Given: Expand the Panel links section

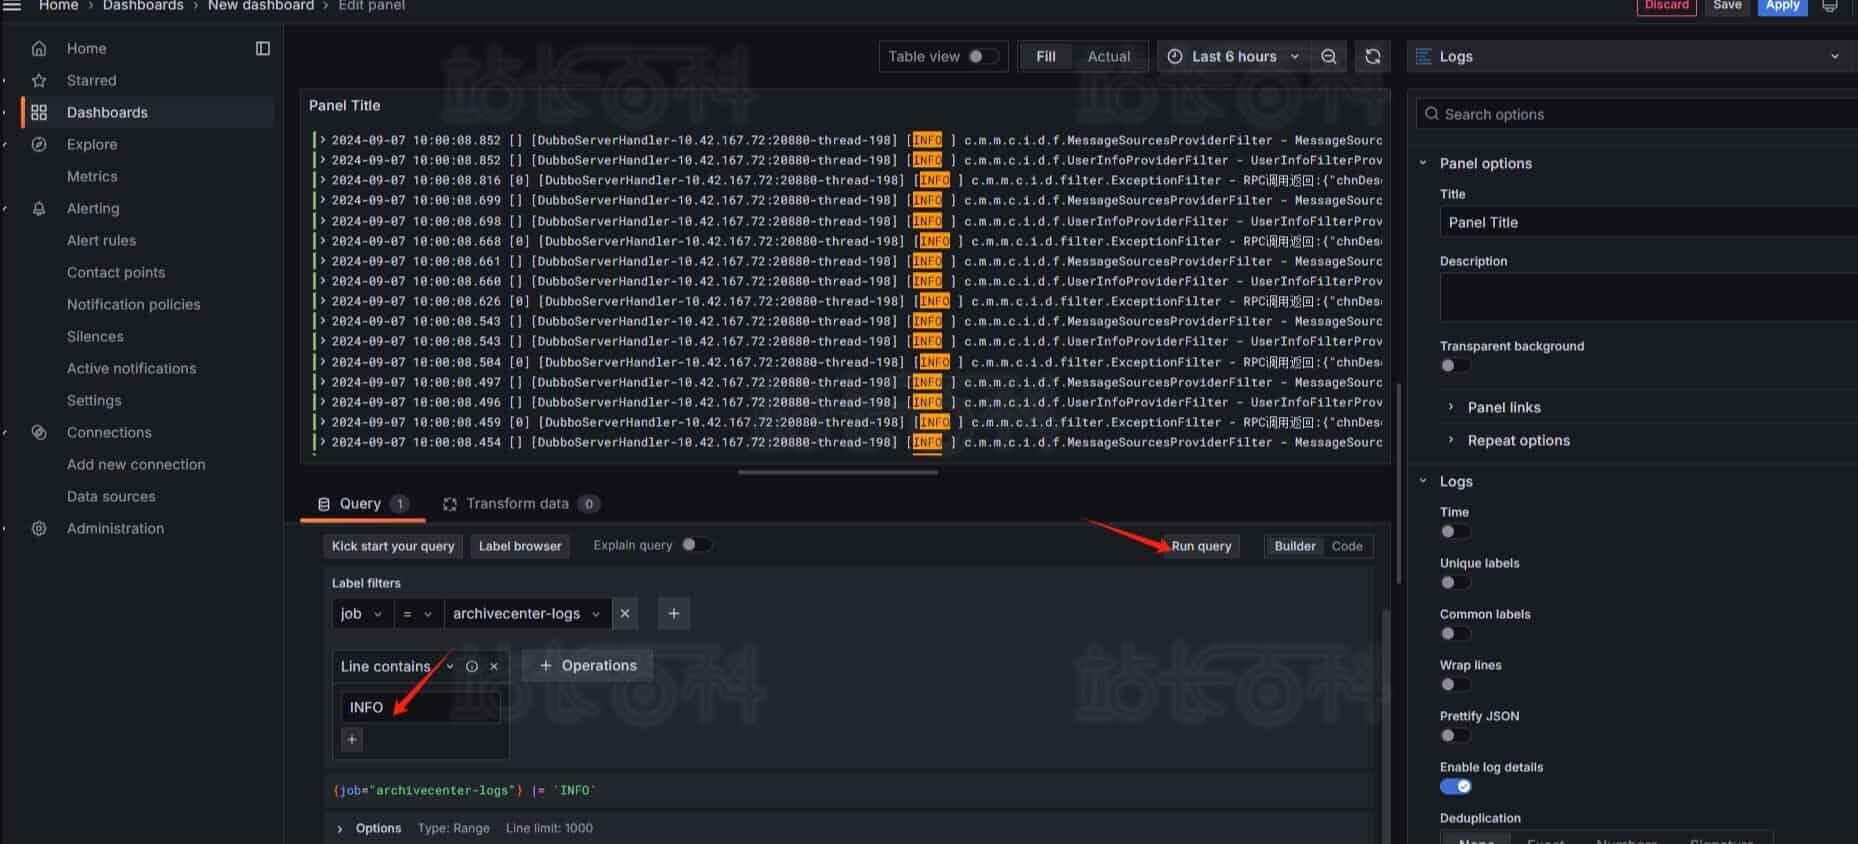Looking at the screenshot, I should pyautogui.click(x=1503, y=407).
